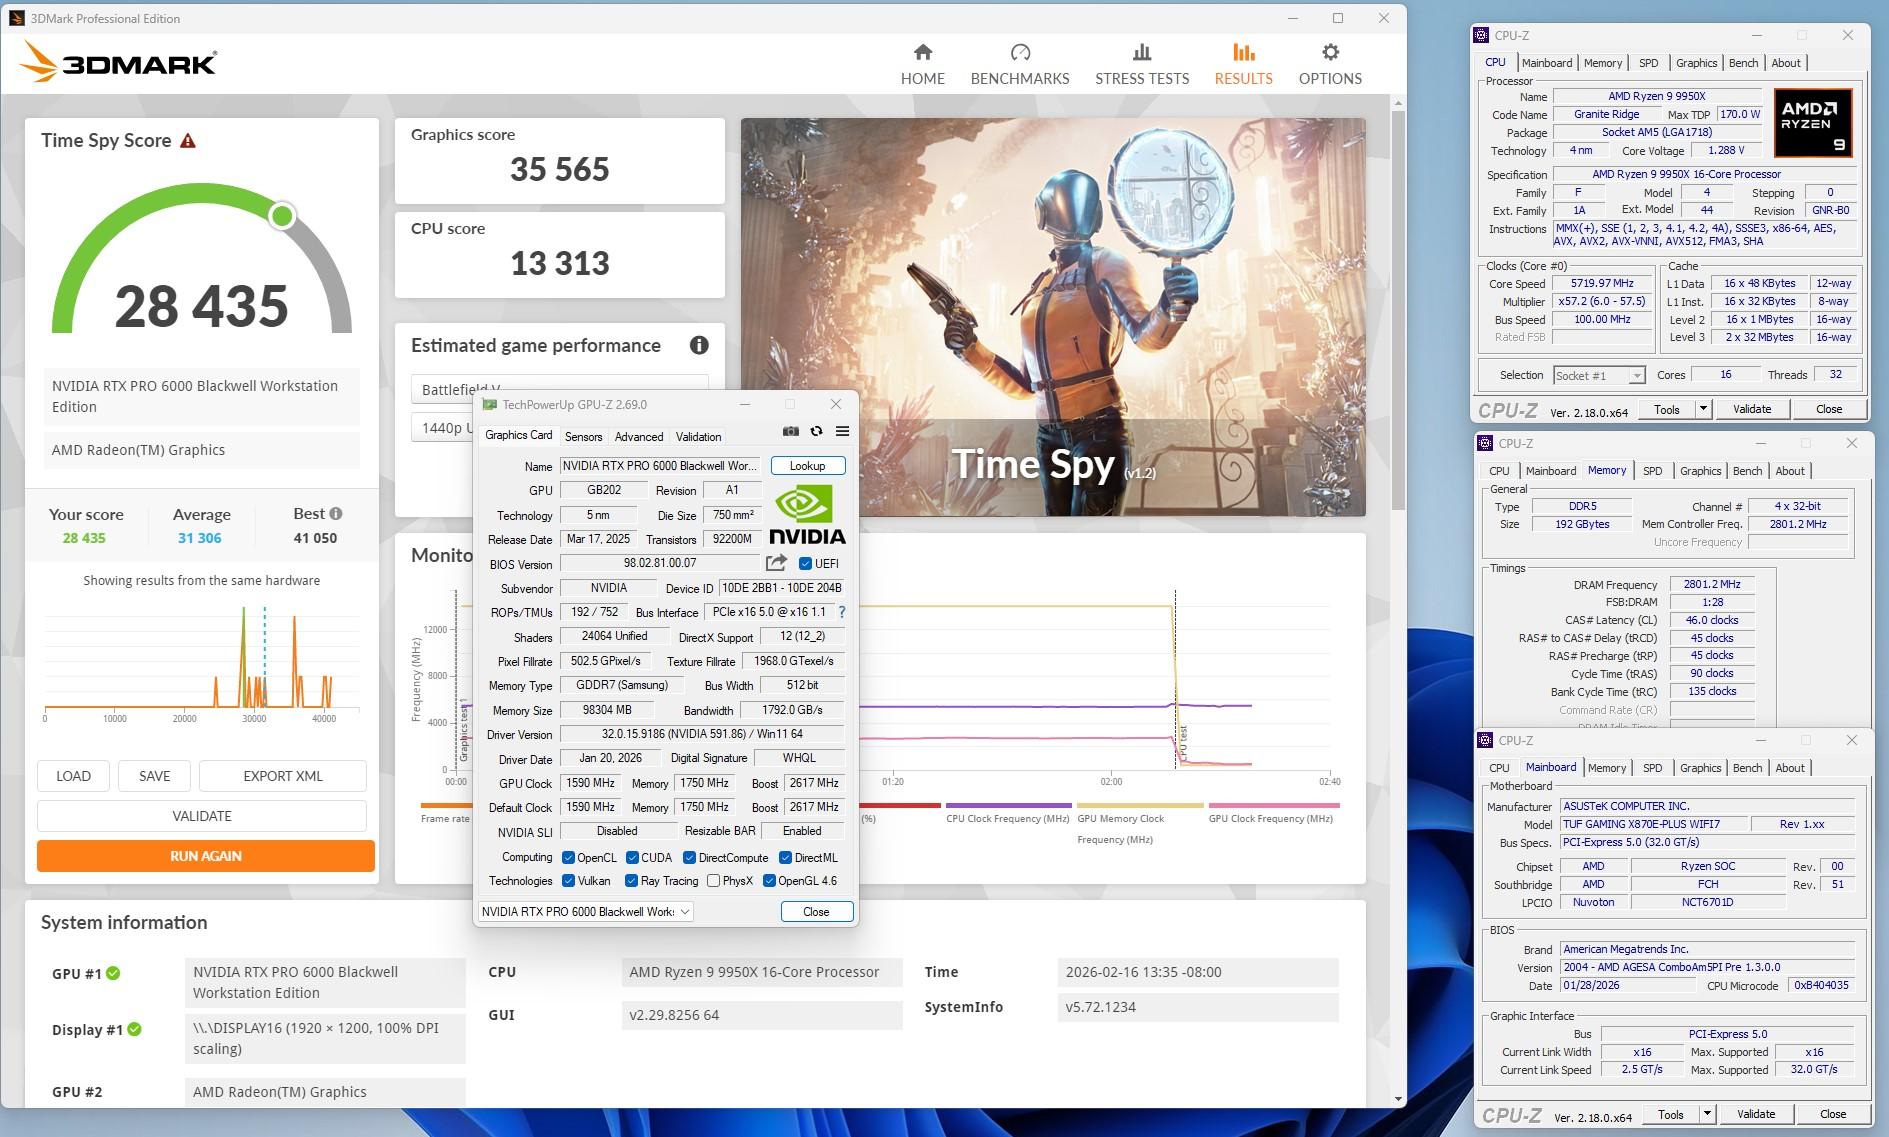Click the GPU-Z refresh icon
This screenshot has width=1889, height=1137.
pos(816,431)
